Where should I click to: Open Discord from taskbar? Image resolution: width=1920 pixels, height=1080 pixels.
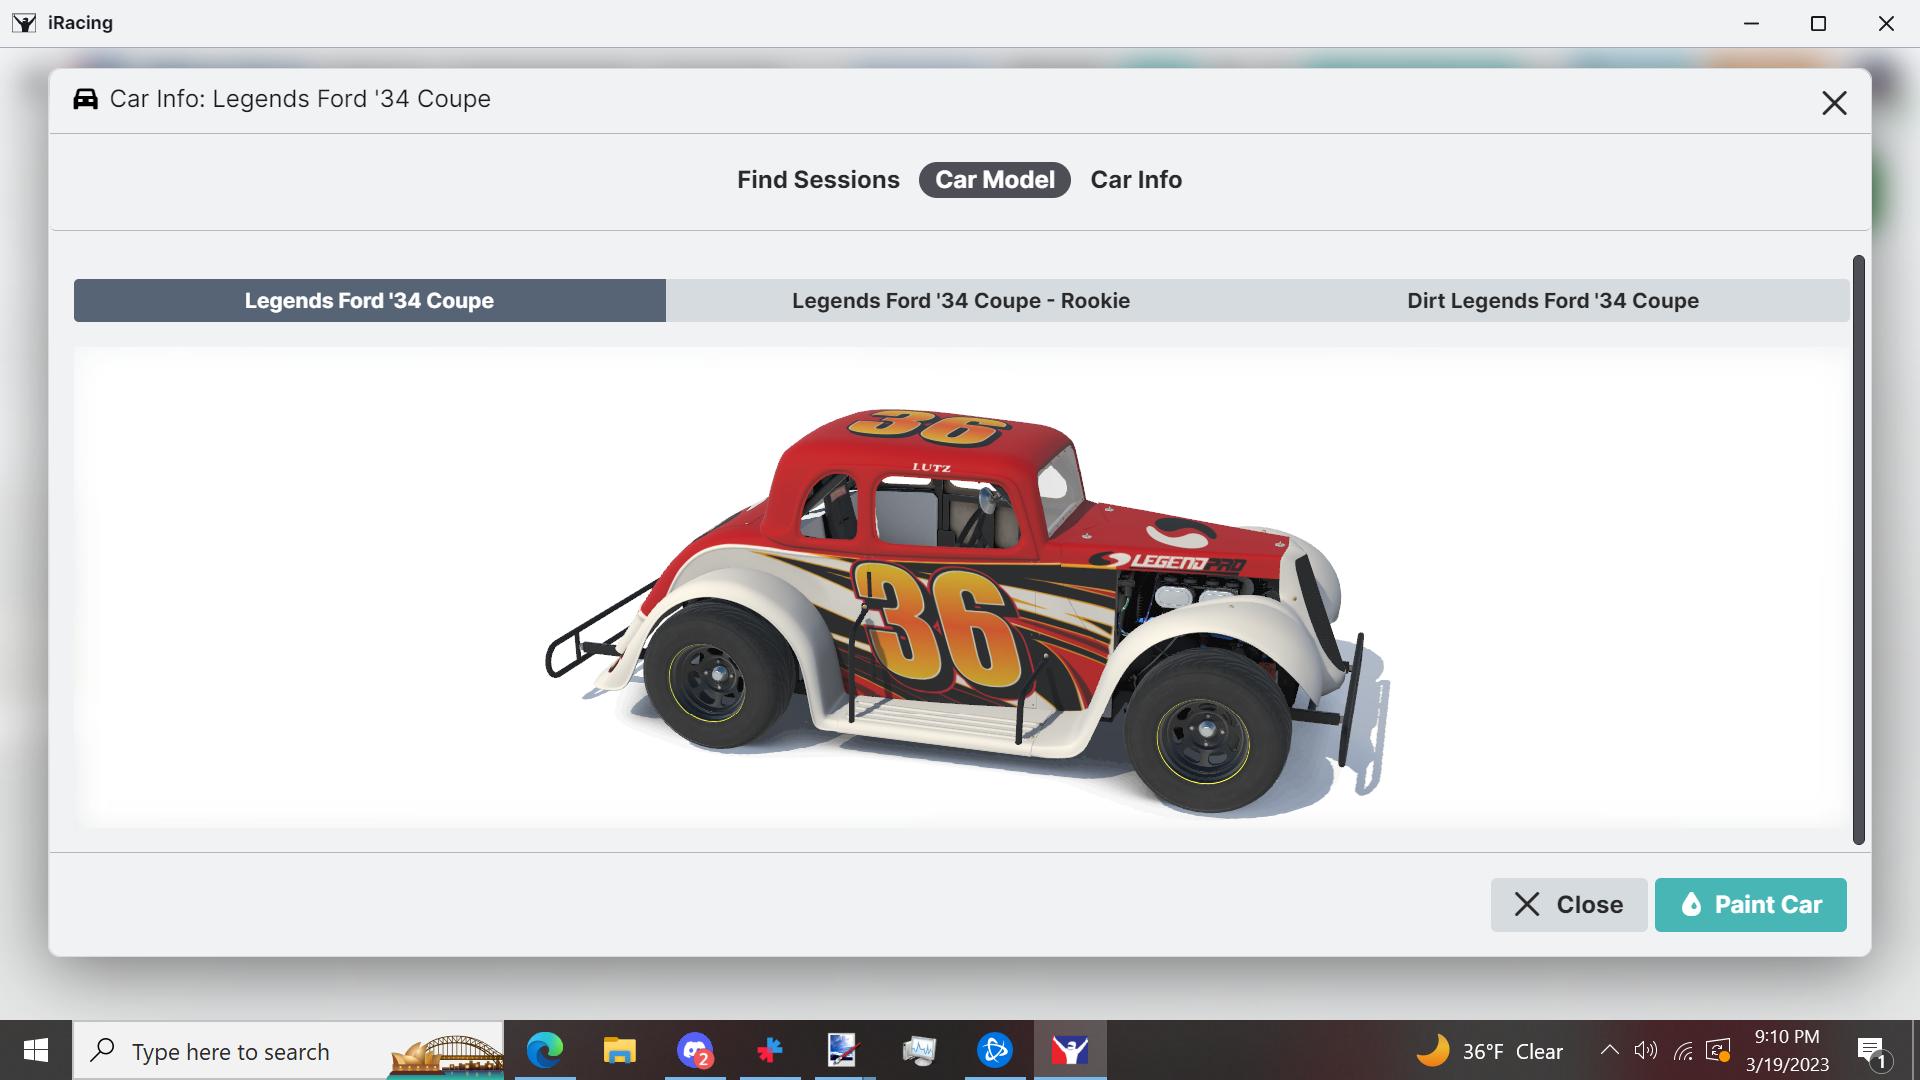695,1050
